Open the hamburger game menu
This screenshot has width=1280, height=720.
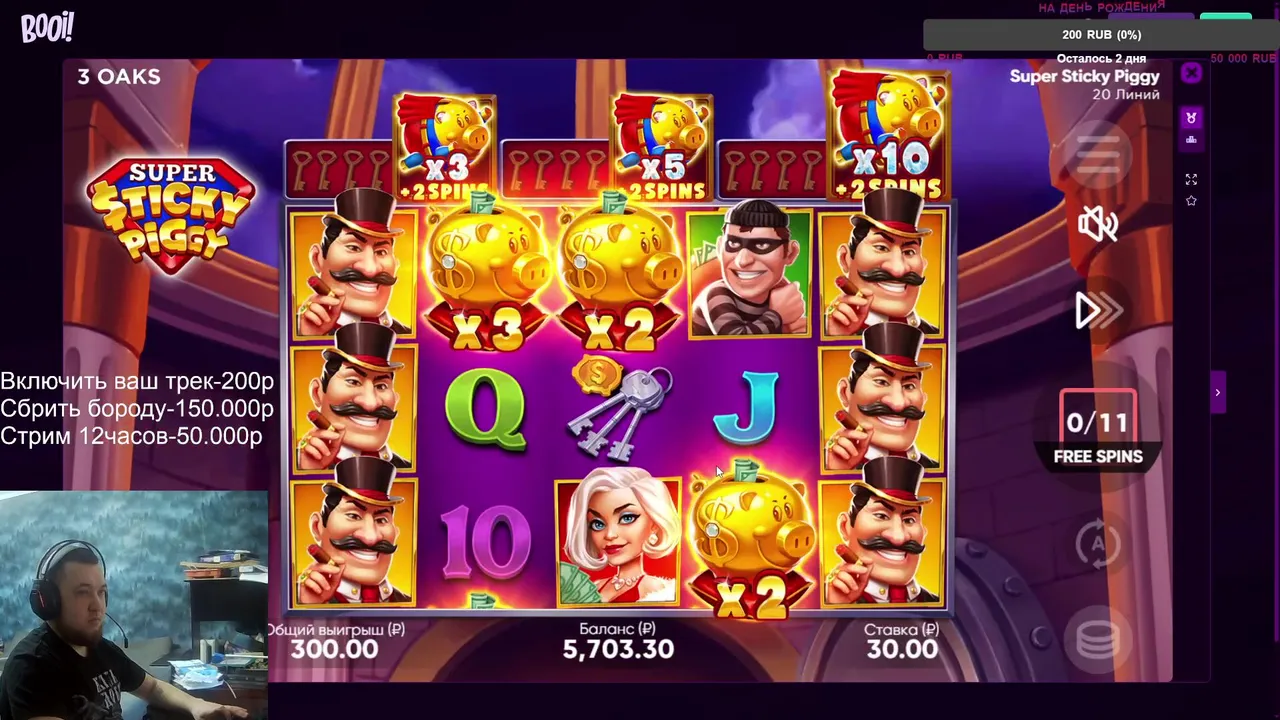pos(1097,152)
